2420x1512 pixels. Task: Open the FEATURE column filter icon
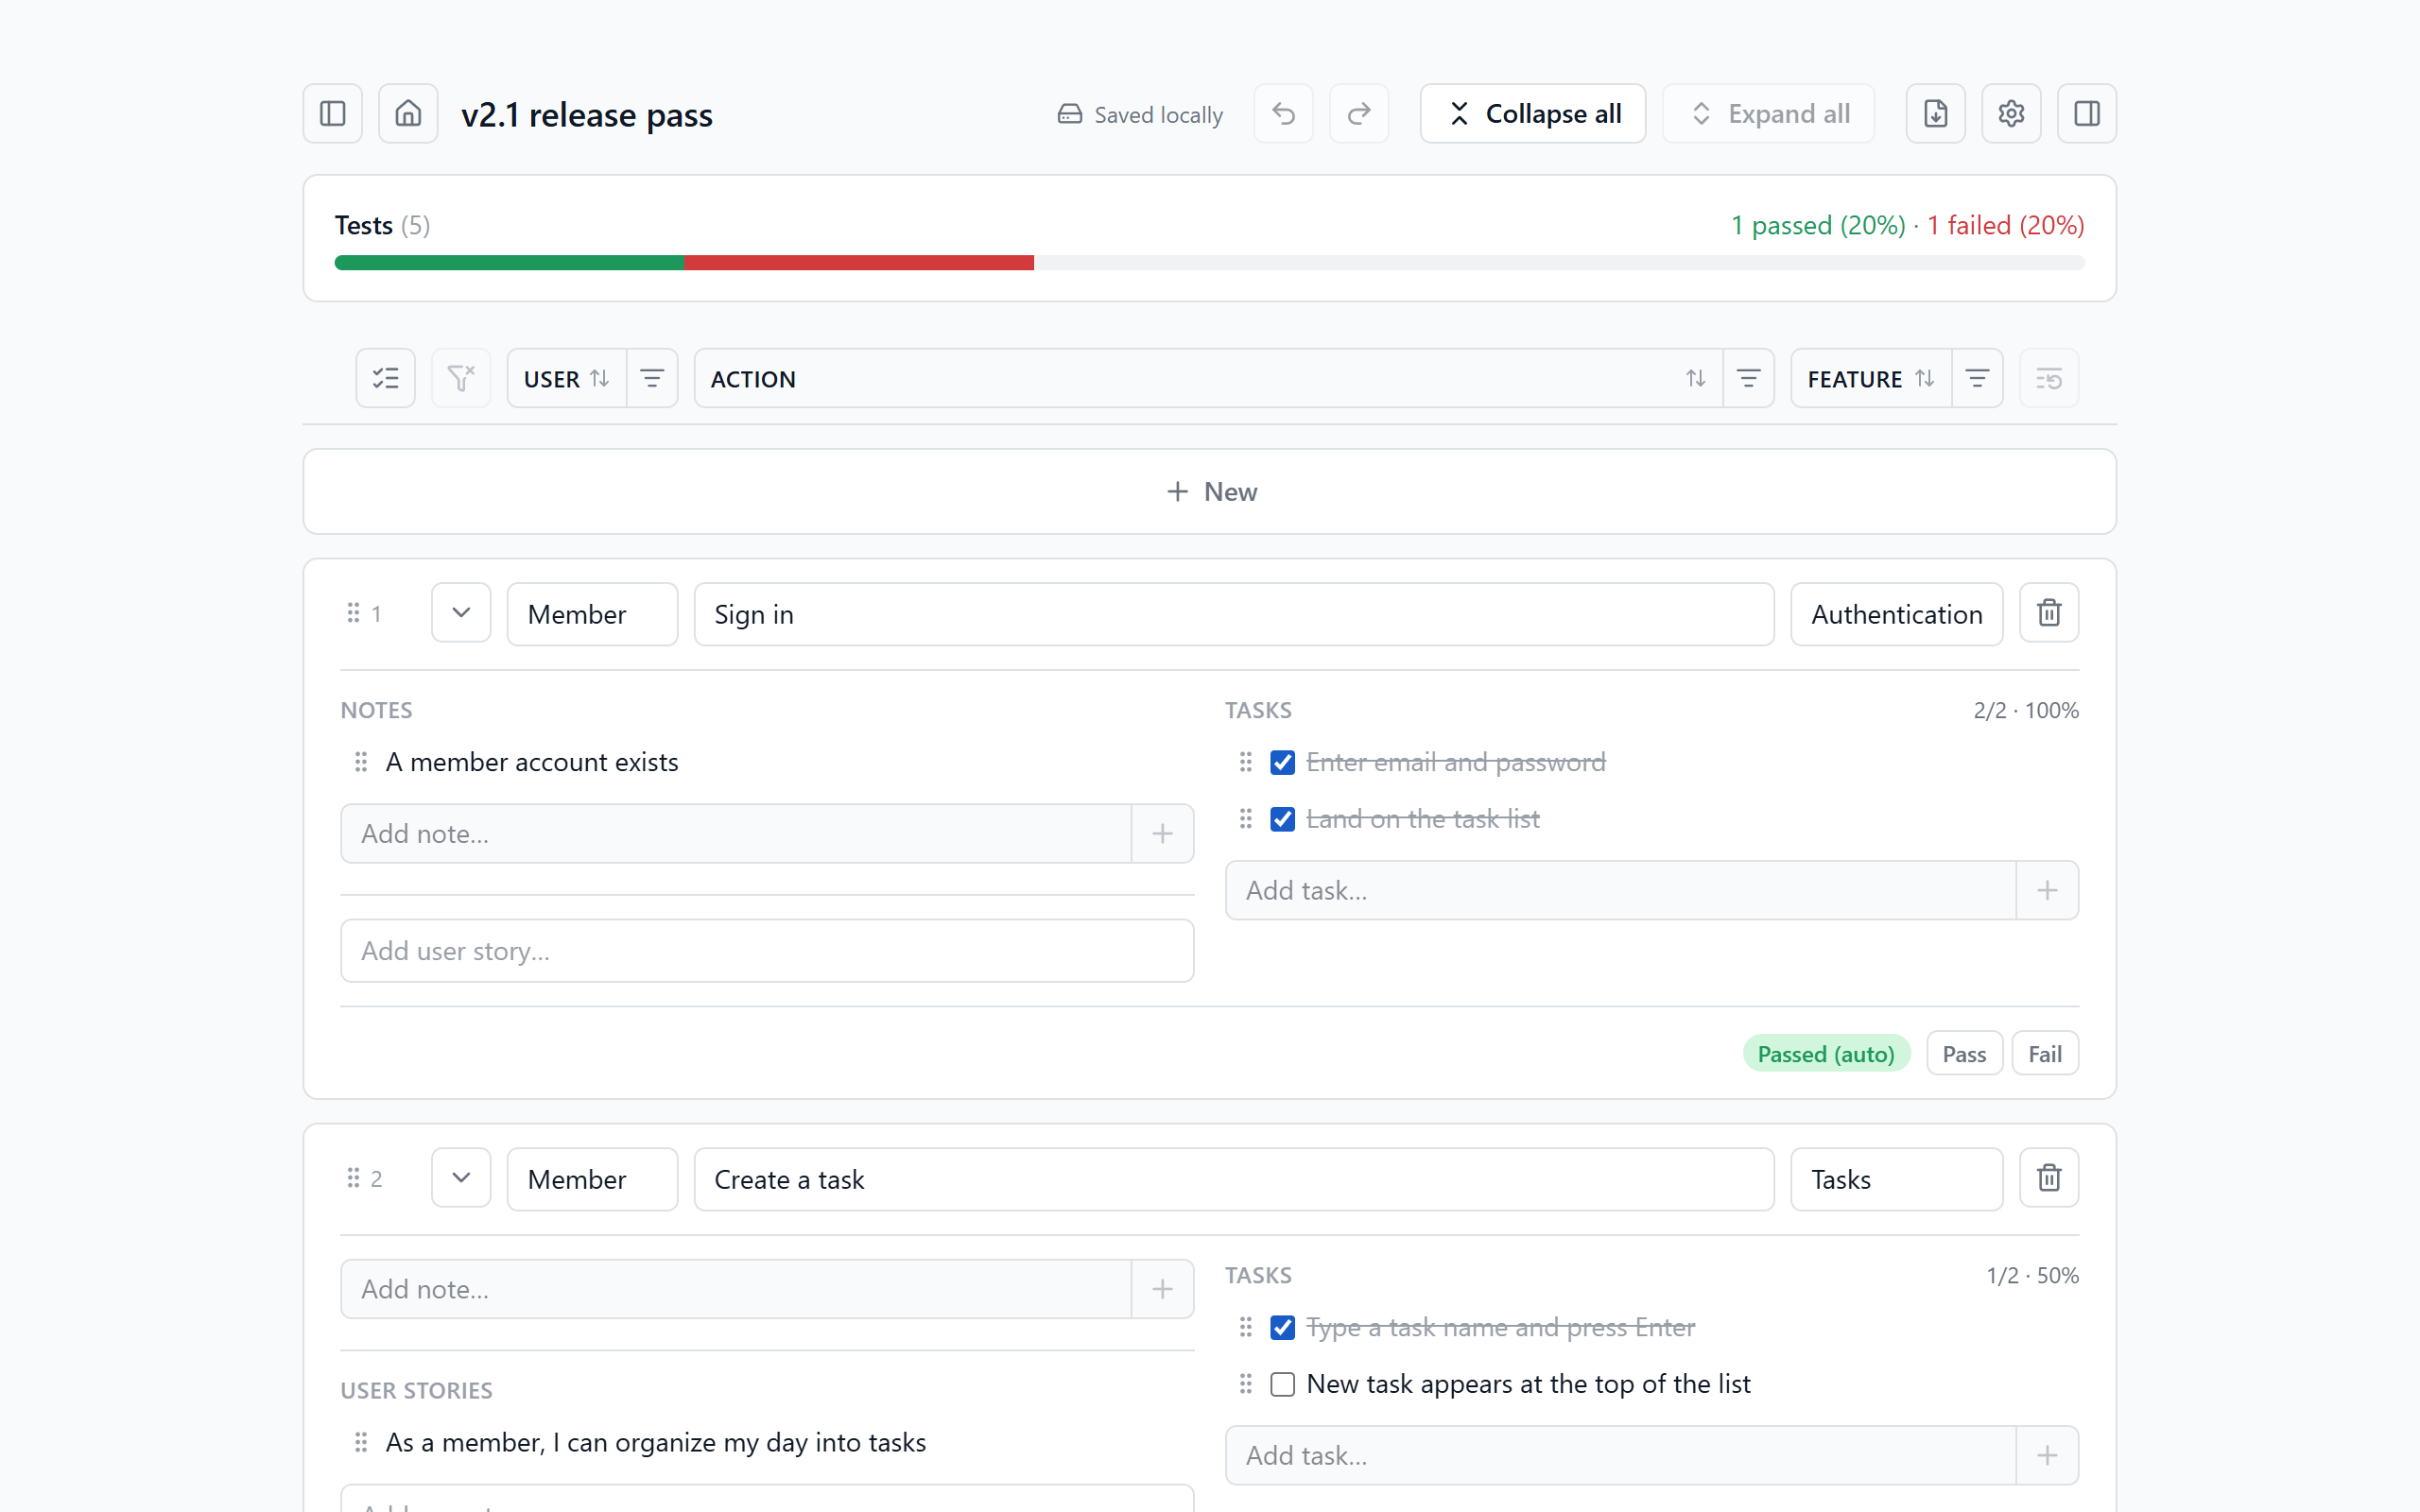pos(1977,378)
